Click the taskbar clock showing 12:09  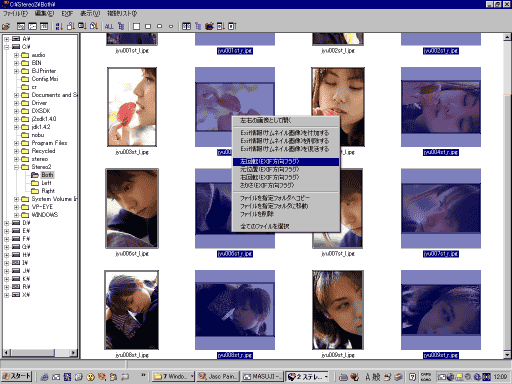[x=500, y=377]
